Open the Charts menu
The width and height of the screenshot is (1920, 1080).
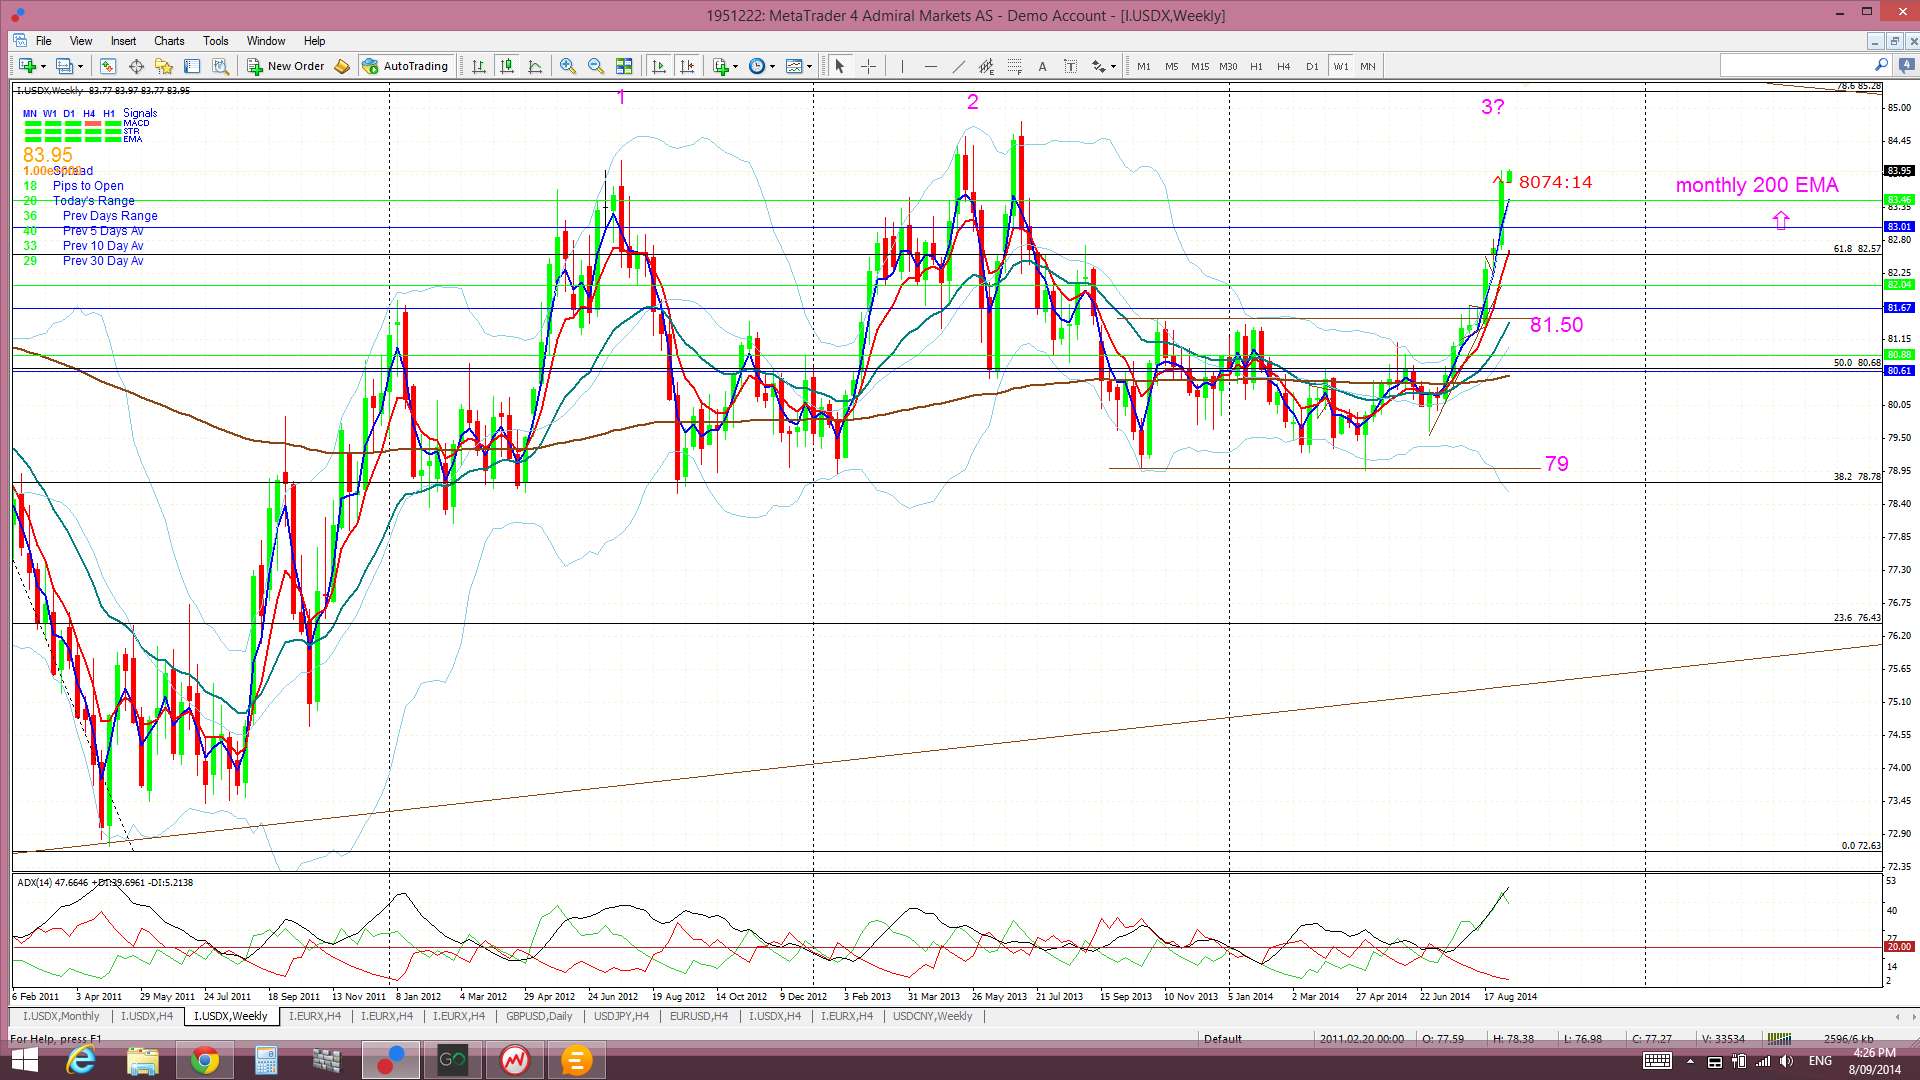[169, 41]
